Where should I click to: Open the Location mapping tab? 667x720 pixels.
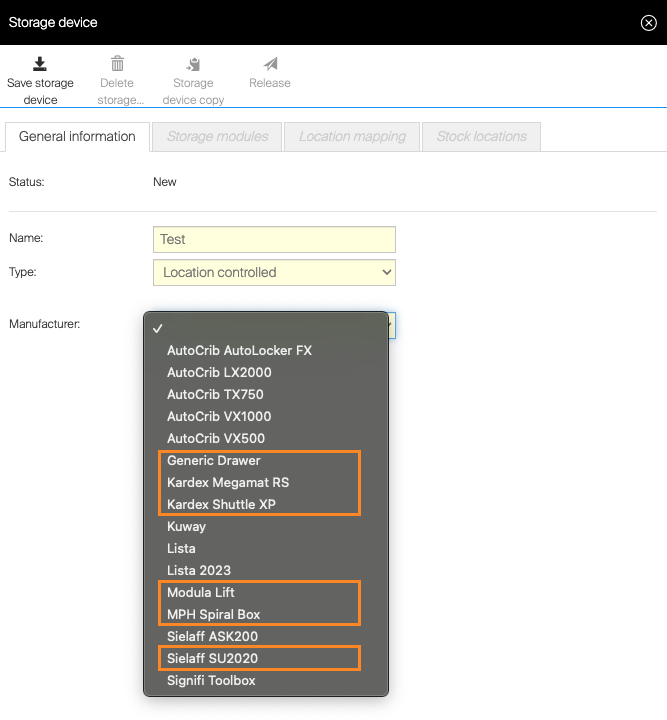pyautogui.click(x=352, y=137)
